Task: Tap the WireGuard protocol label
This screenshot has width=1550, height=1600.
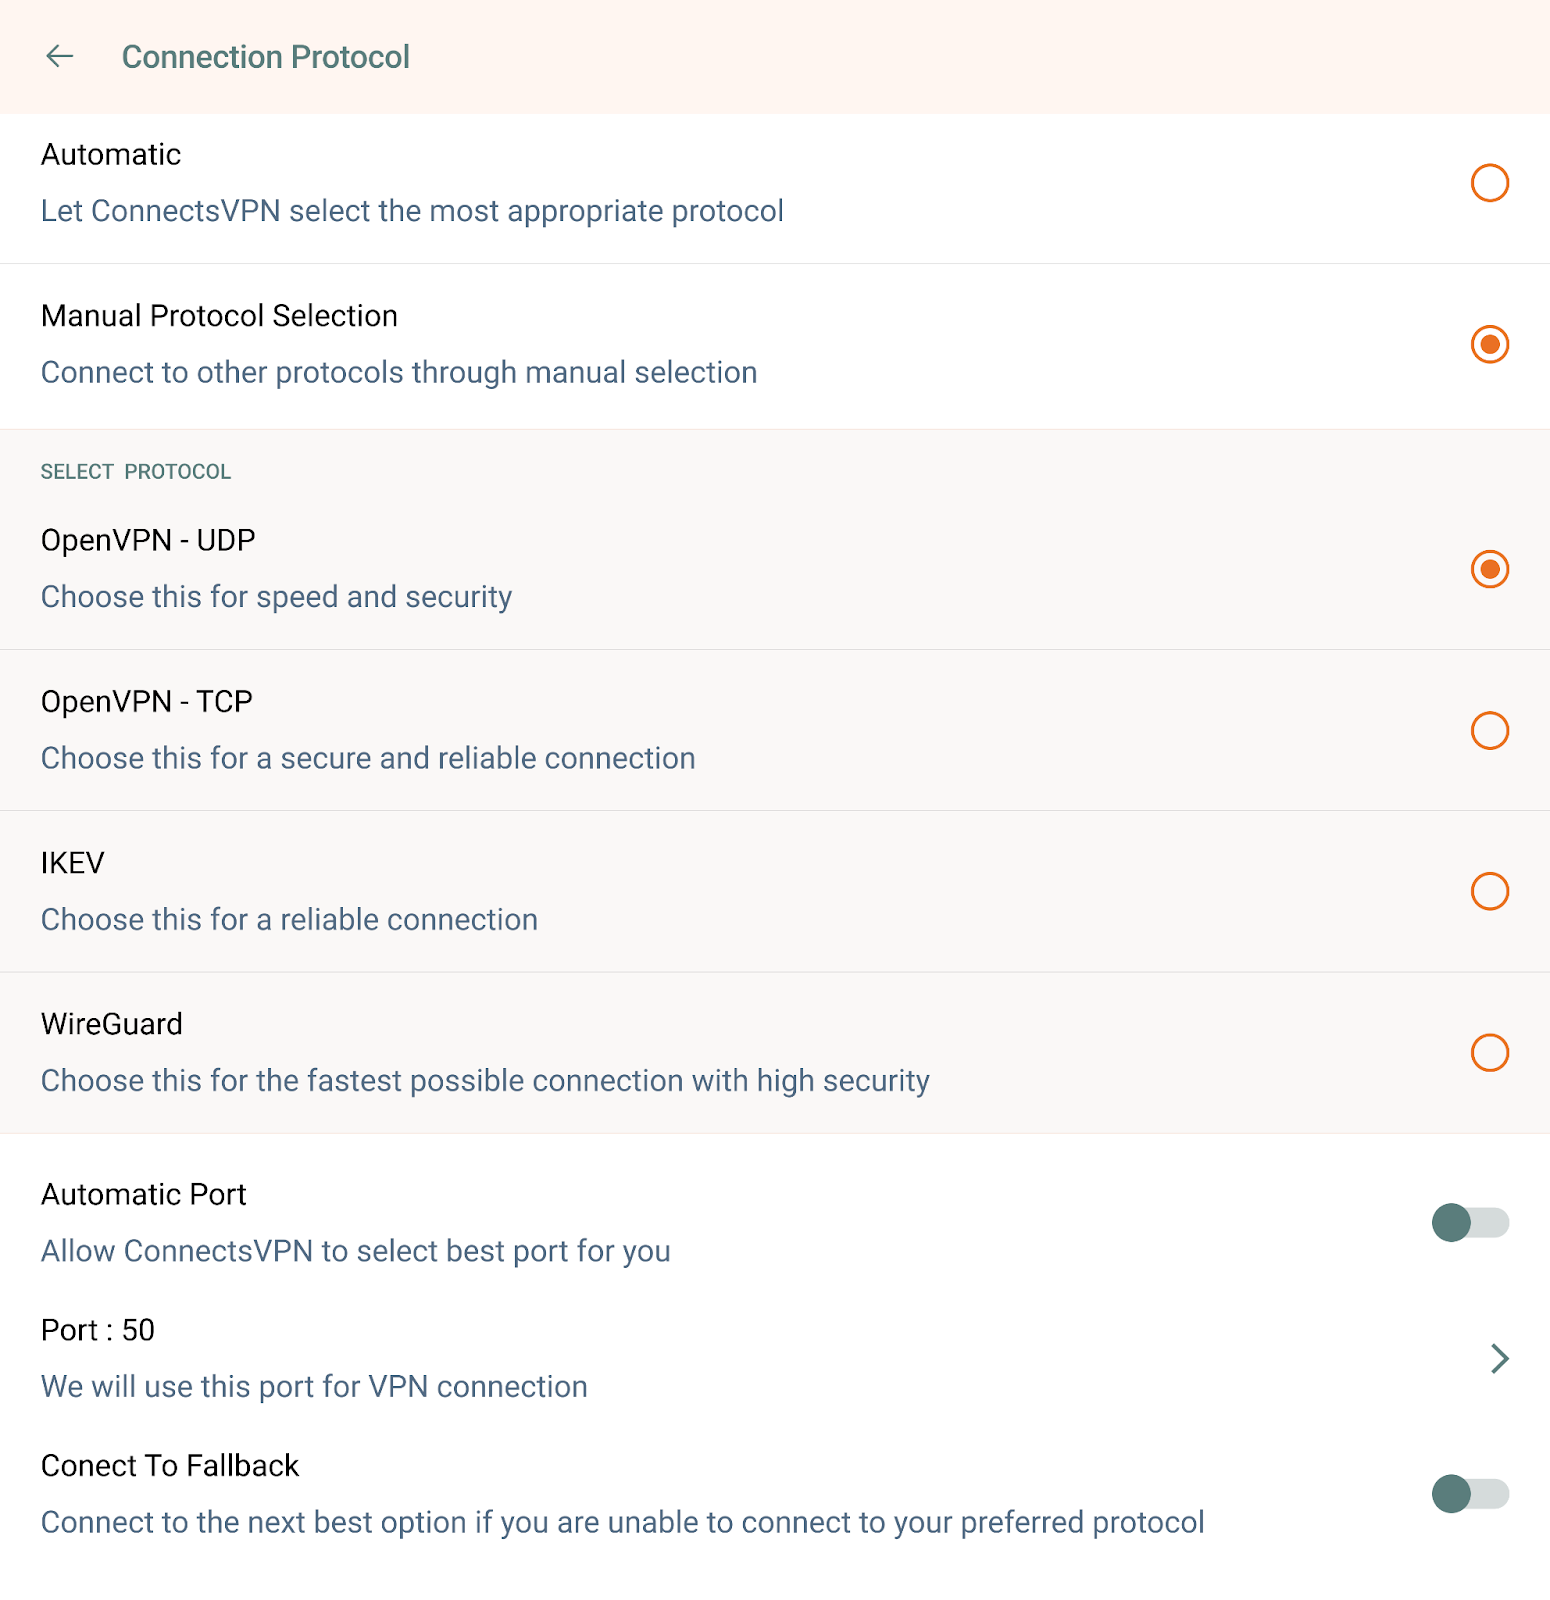Action: click(112, 1024)
